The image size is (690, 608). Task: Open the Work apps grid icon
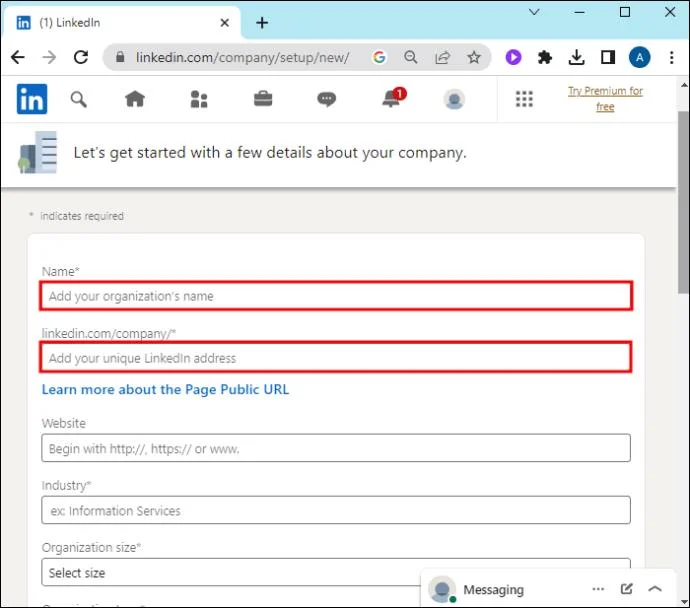(x=524, y=99)
